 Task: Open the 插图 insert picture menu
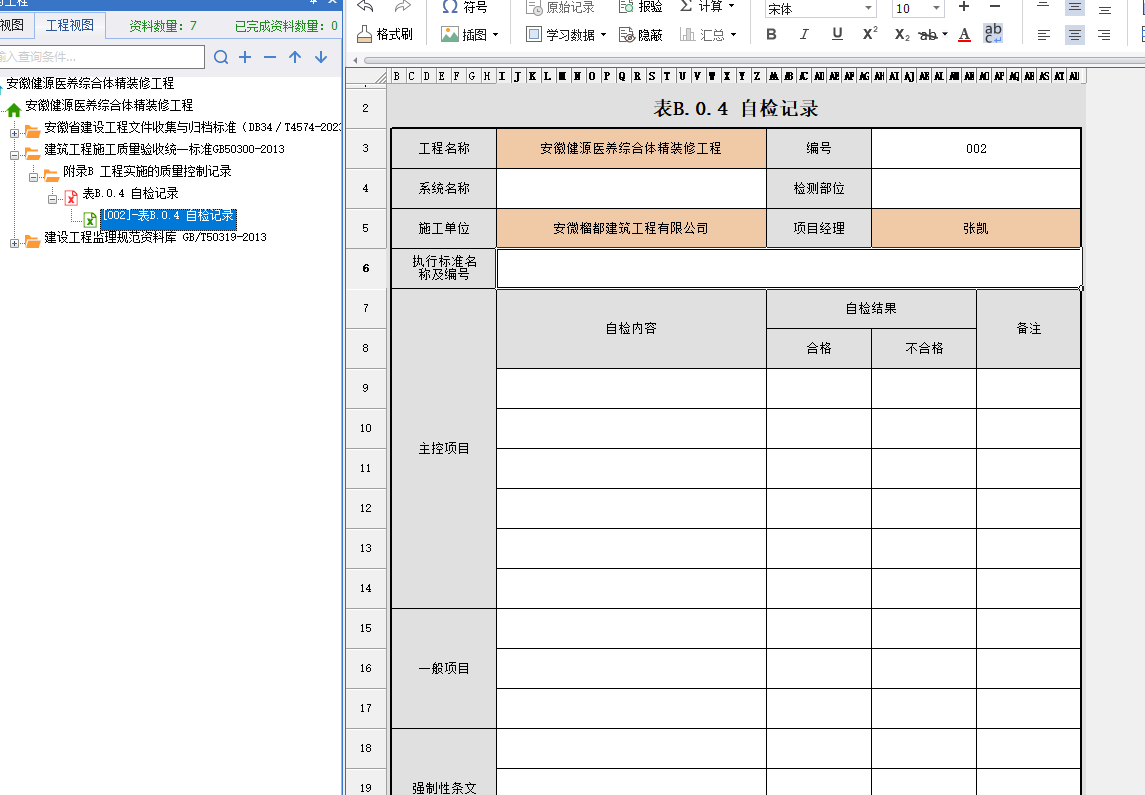click(469, 35)
